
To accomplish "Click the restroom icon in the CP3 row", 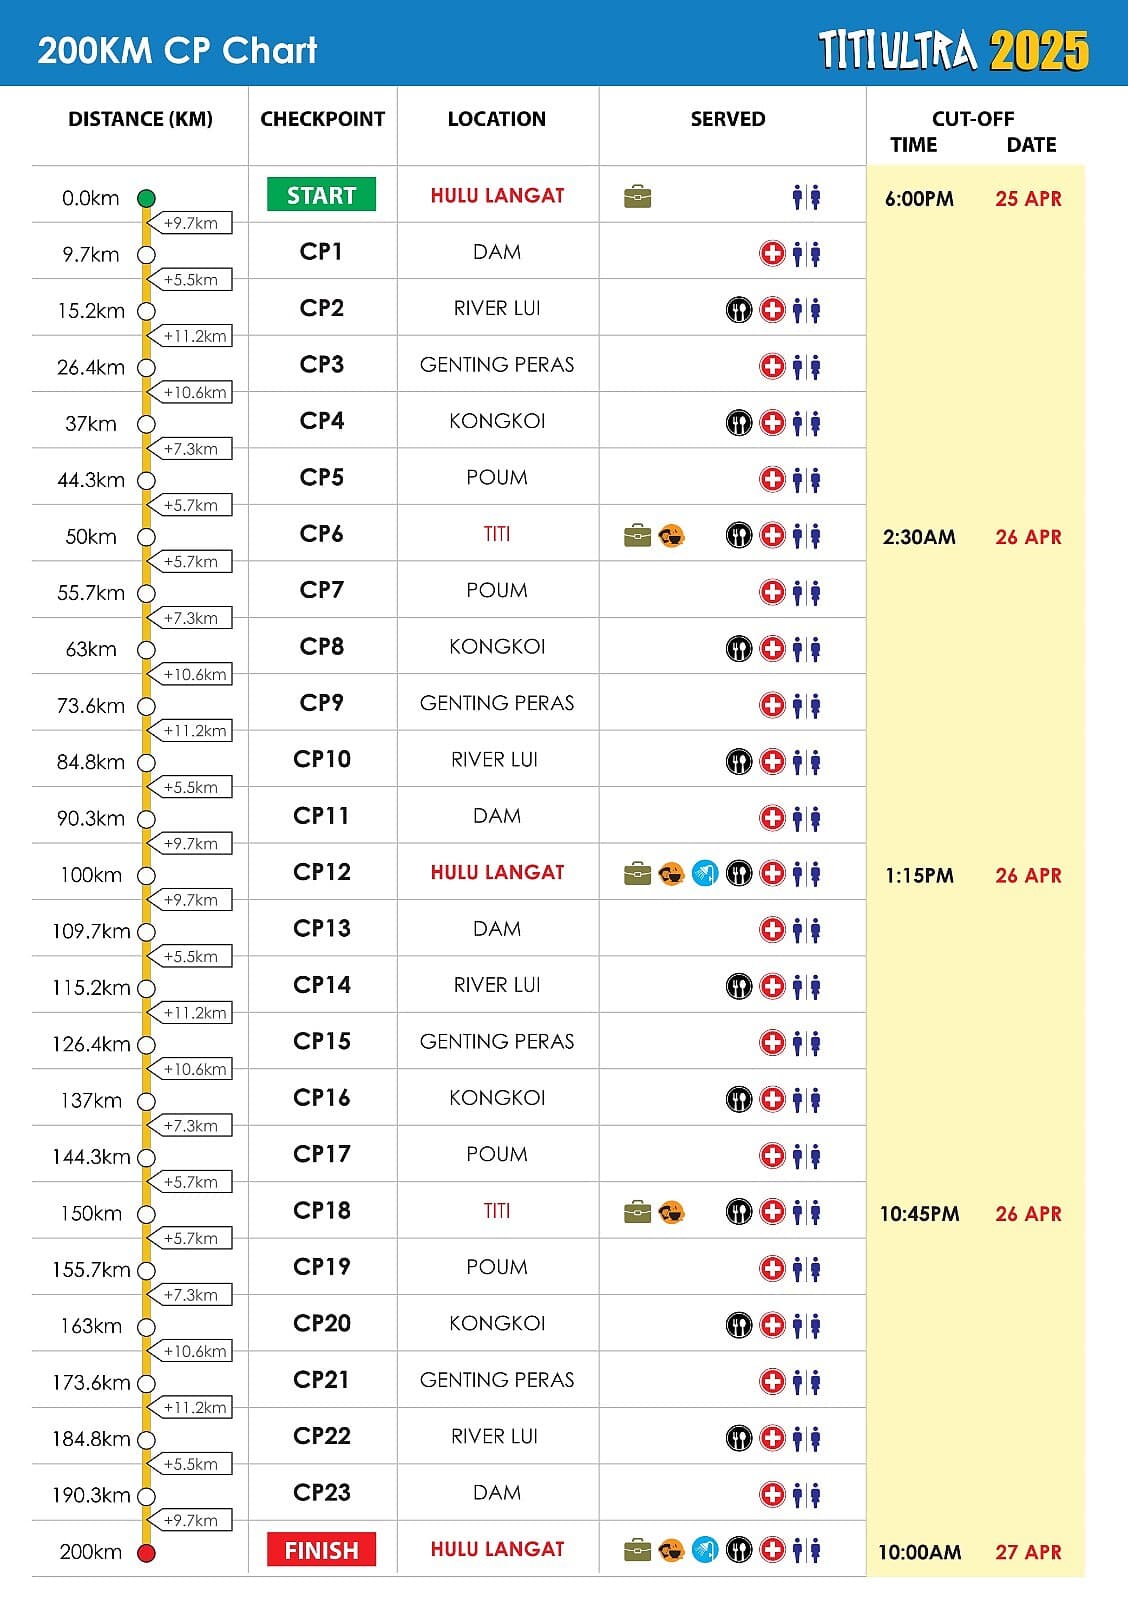I will (x=806, y=367).
